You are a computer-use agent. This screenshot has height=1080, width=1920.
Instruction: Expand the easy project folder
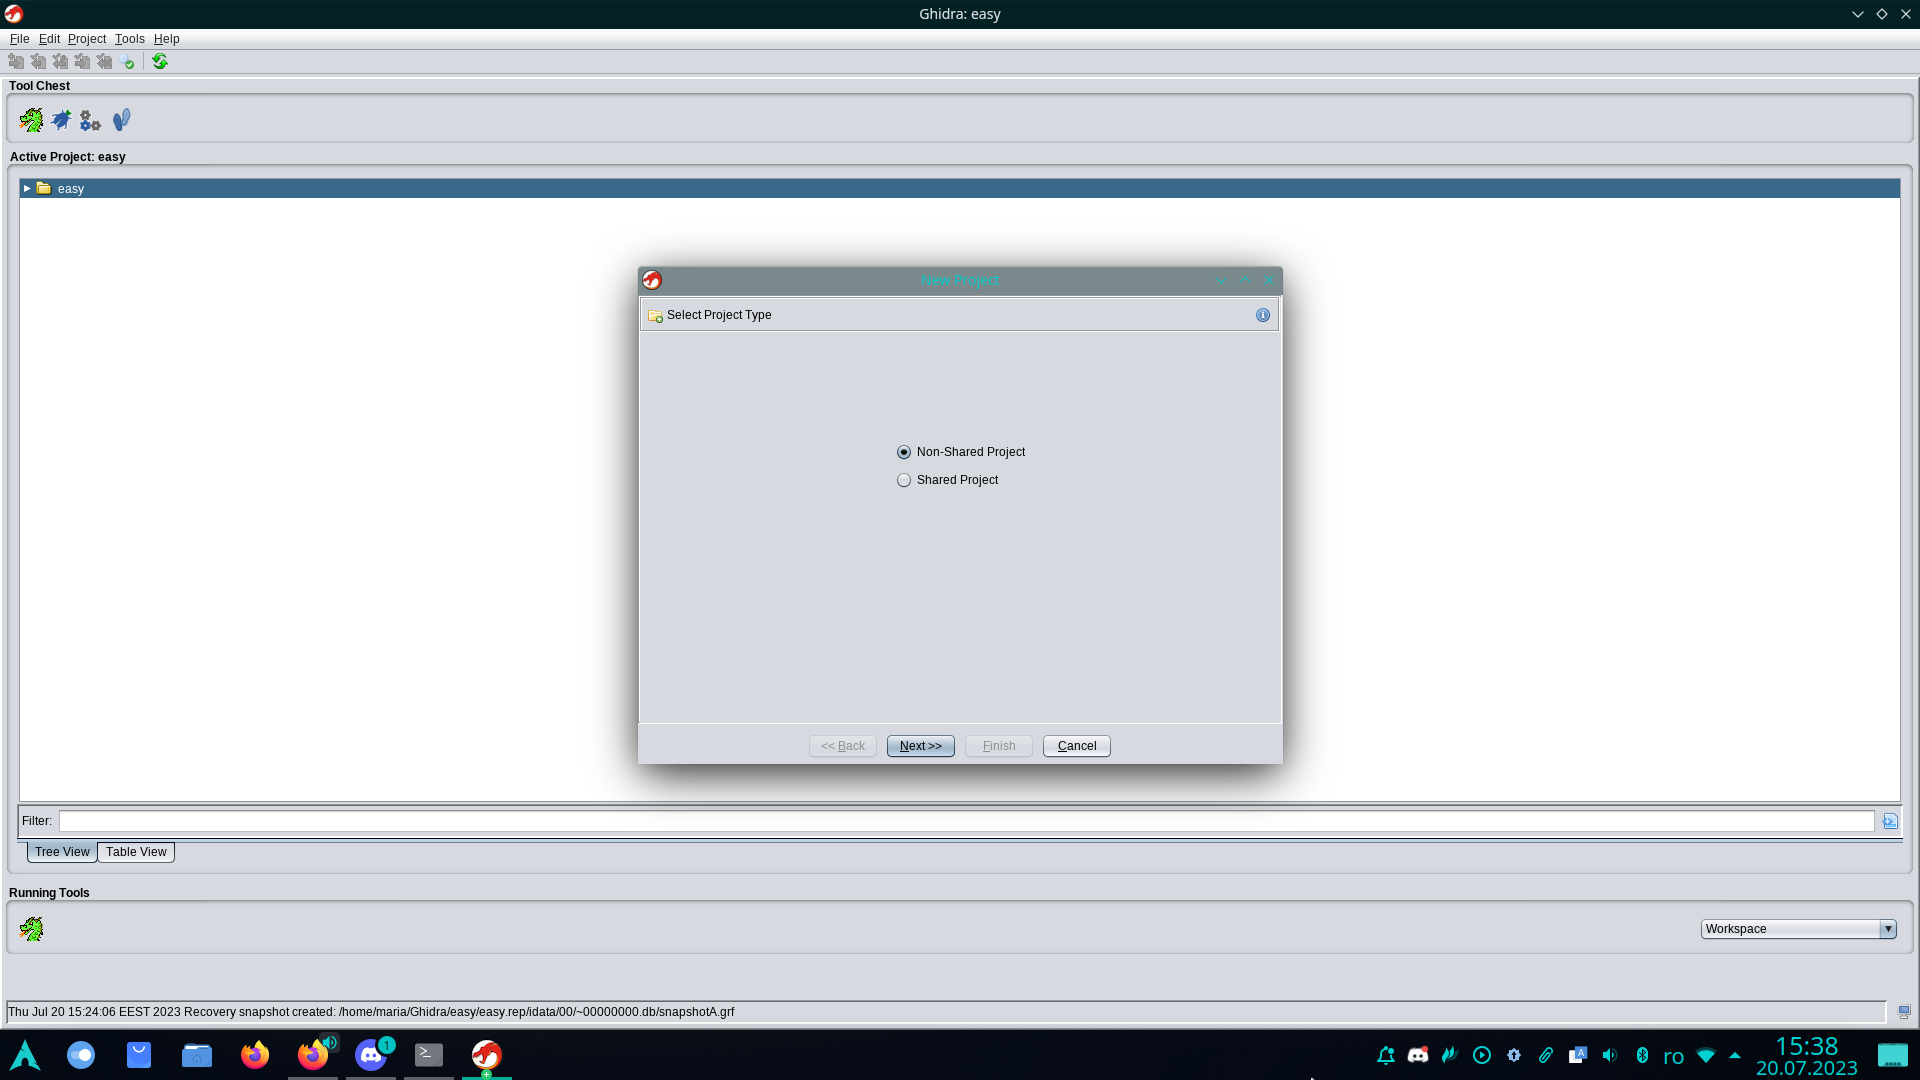(27, 188)
